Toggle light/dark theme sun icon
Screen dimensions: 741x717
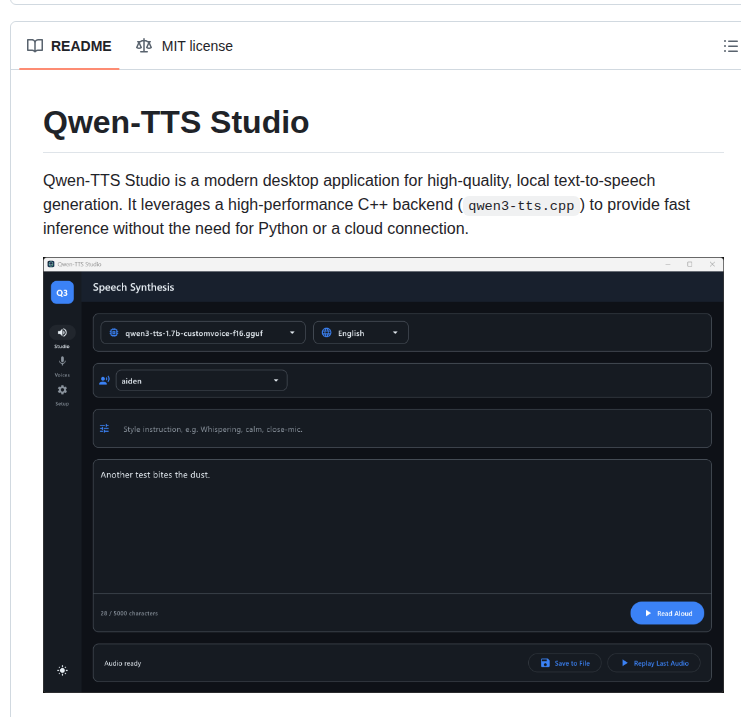click(62, 670)
